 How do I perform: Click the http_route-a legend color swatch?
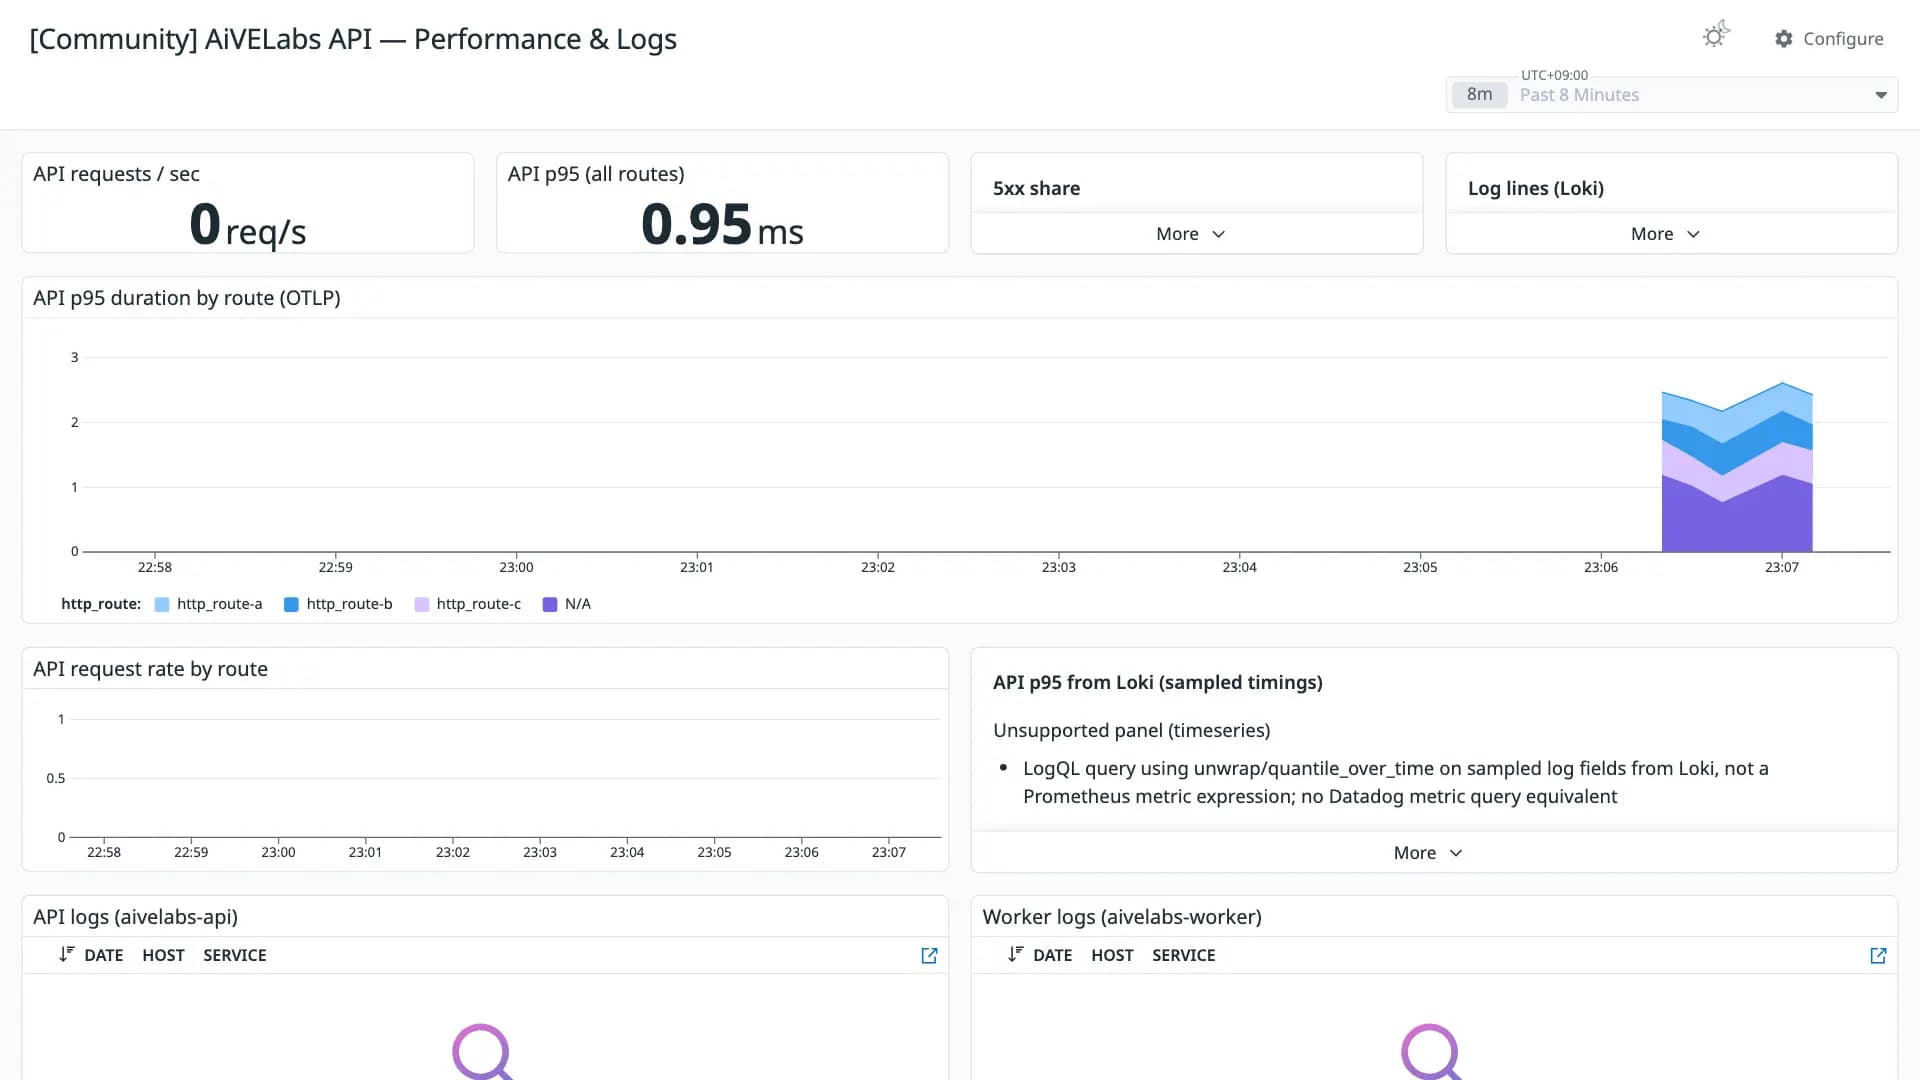coord(162,605)
